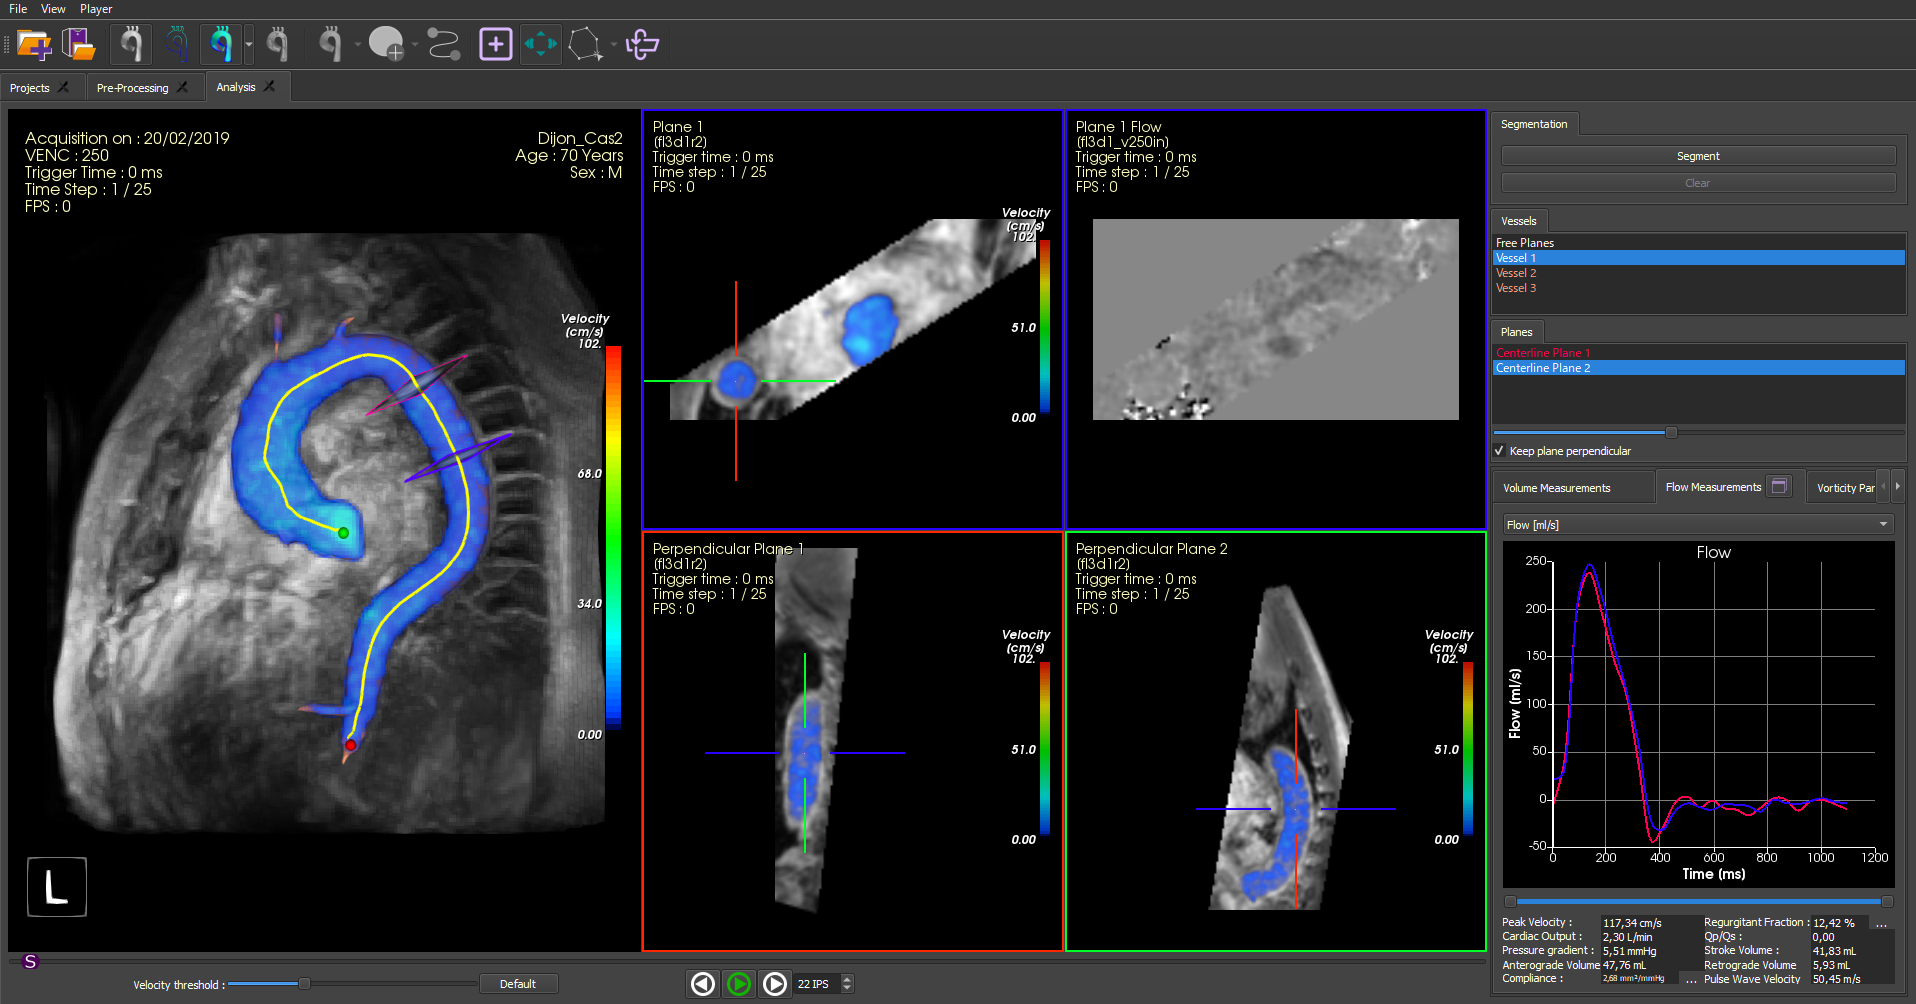This screenshot has height=1004, width=1916.
Task: Open the Flow [ml/s] dropdown
Action: point(1698,524)
